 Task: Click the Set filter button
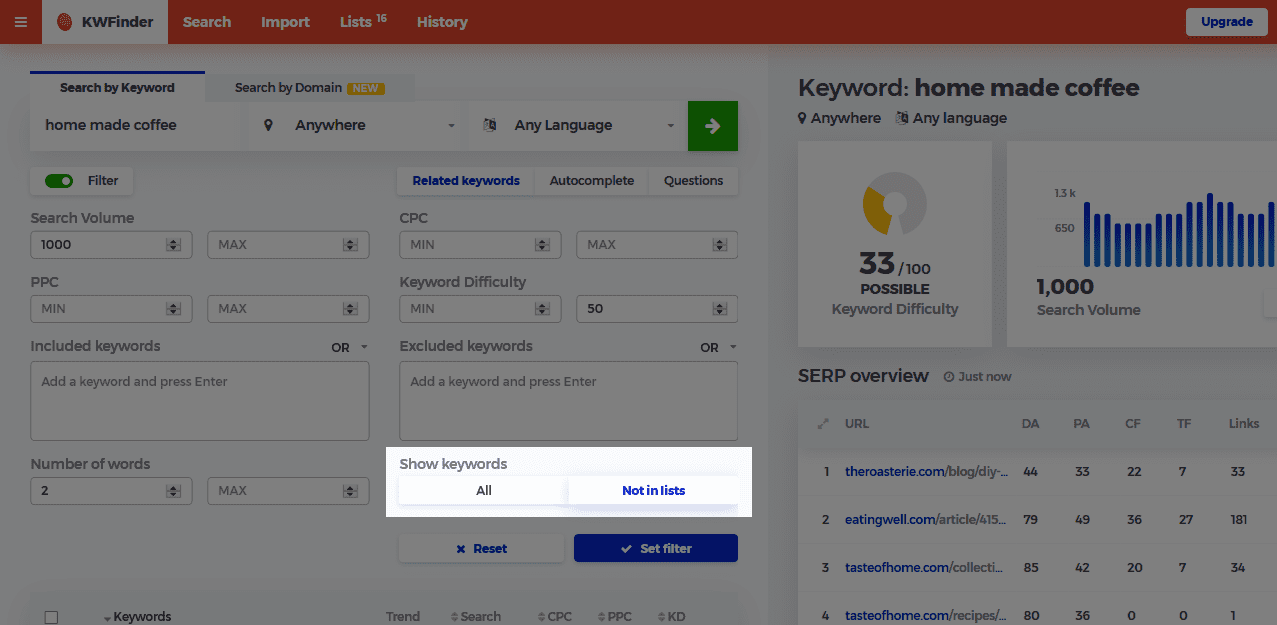tap(656, 548)
